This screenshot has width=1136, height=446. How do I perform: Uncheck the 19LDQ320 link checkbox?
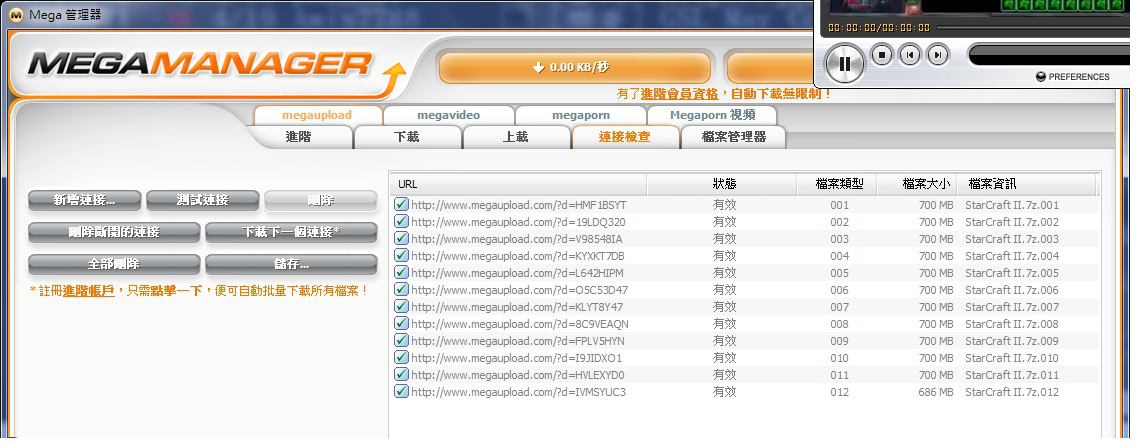[x=401, y=222]
